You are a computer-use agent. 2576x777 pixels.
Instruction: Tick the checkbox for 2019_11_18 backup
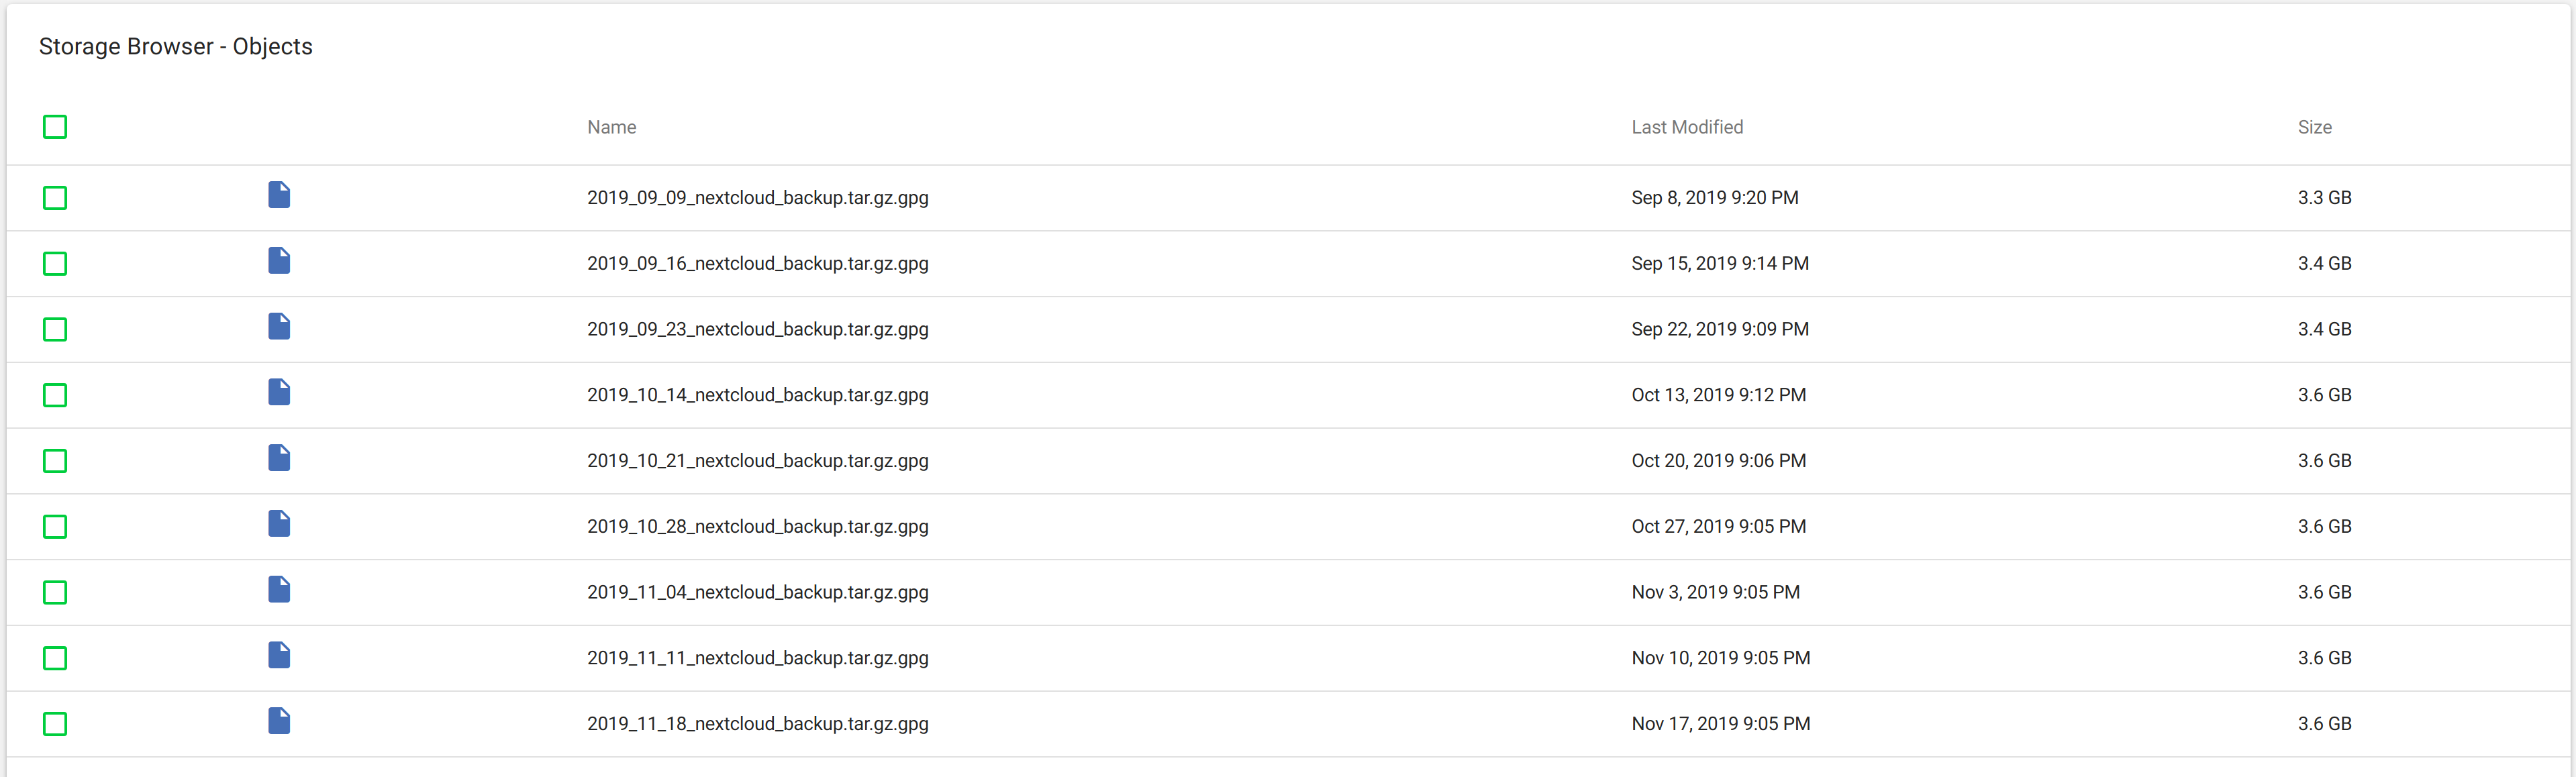[55, 724]
